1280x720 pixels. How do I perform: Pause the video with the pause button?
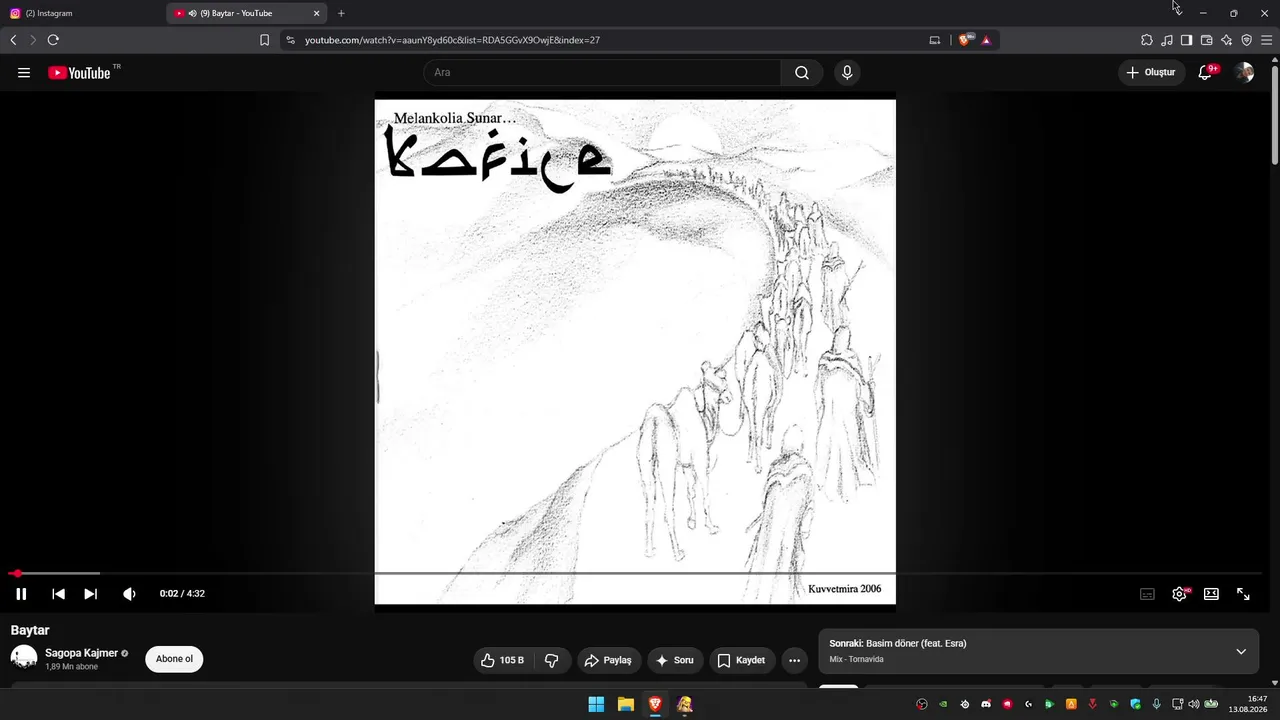(21, 594)
